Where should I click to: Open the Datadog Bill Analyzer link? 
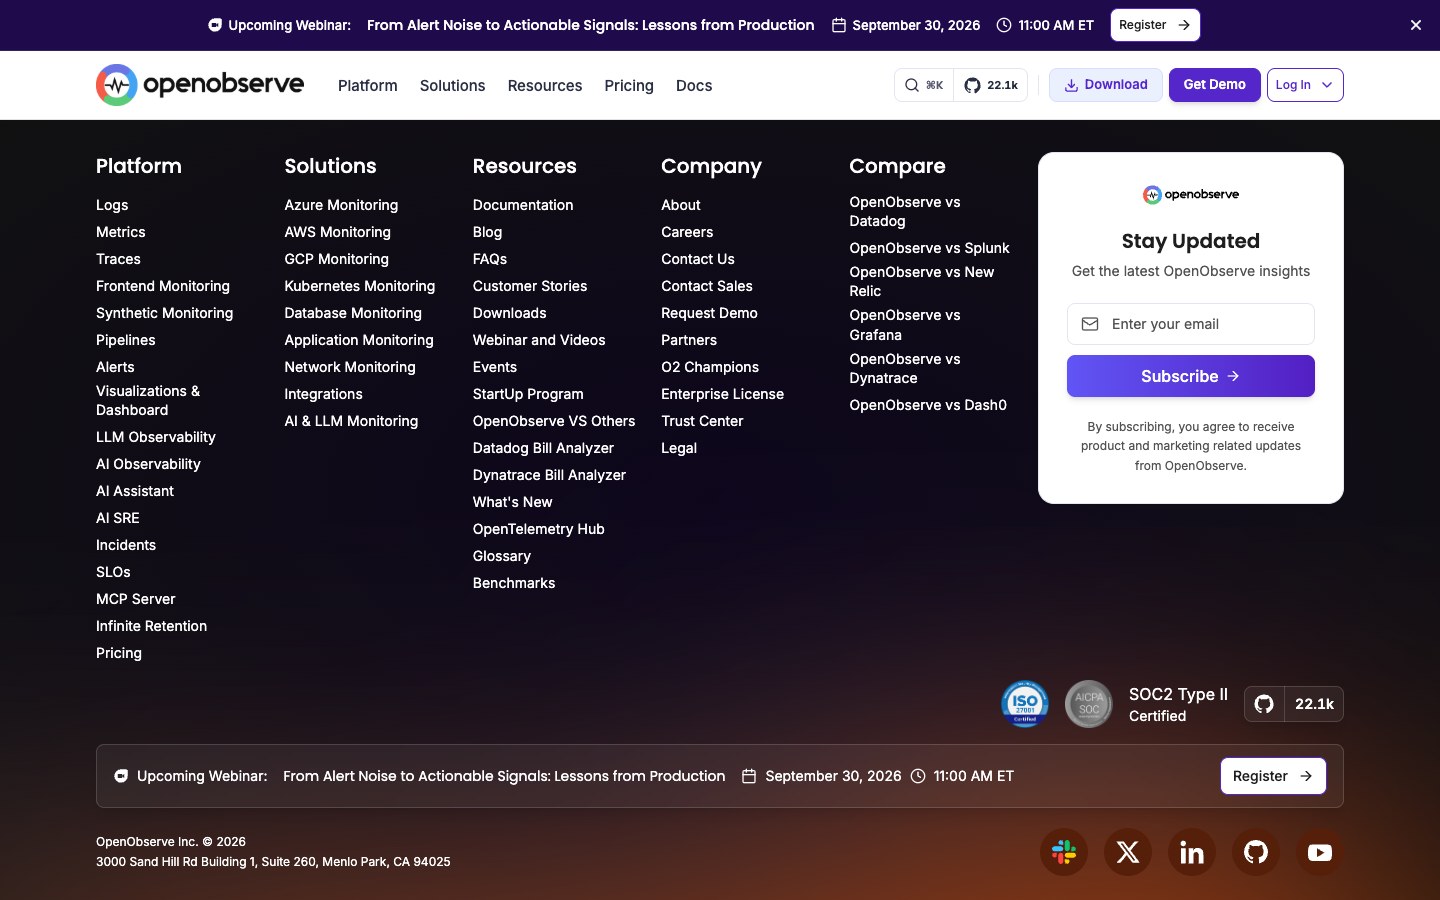543,448
